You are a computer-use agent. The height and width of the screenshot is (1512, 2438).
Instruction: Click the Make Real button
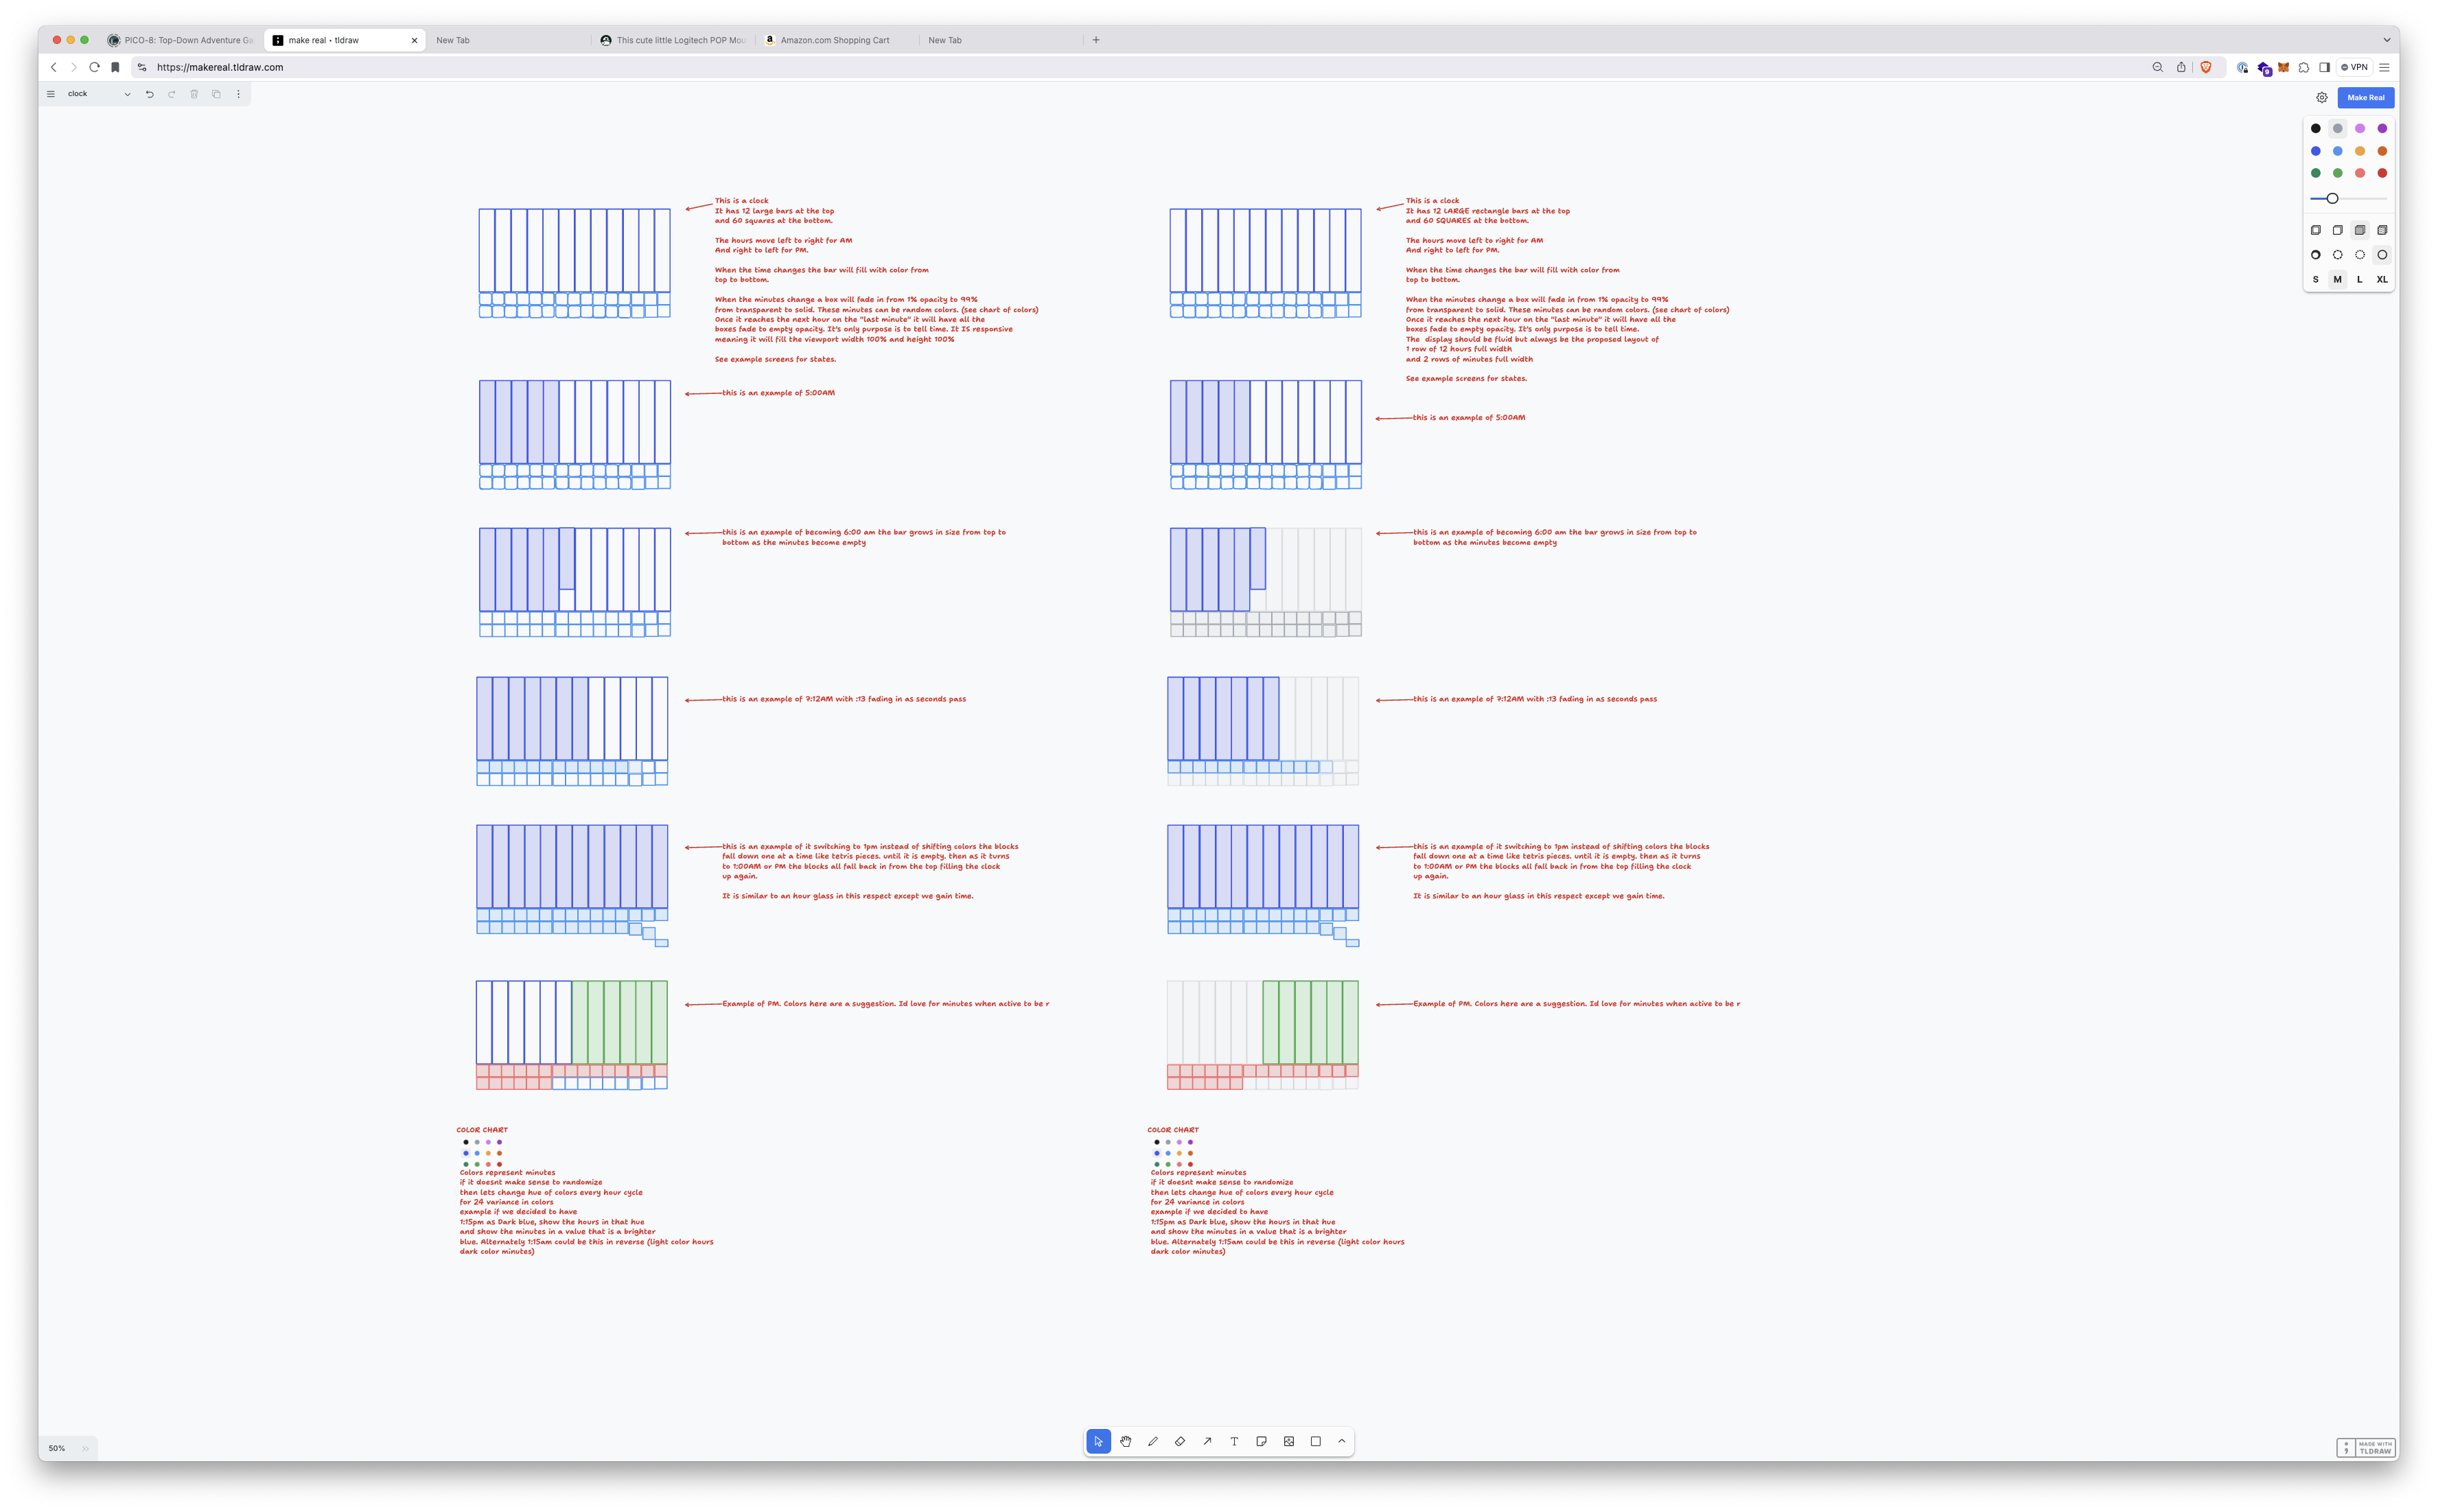click(2365, 98)
